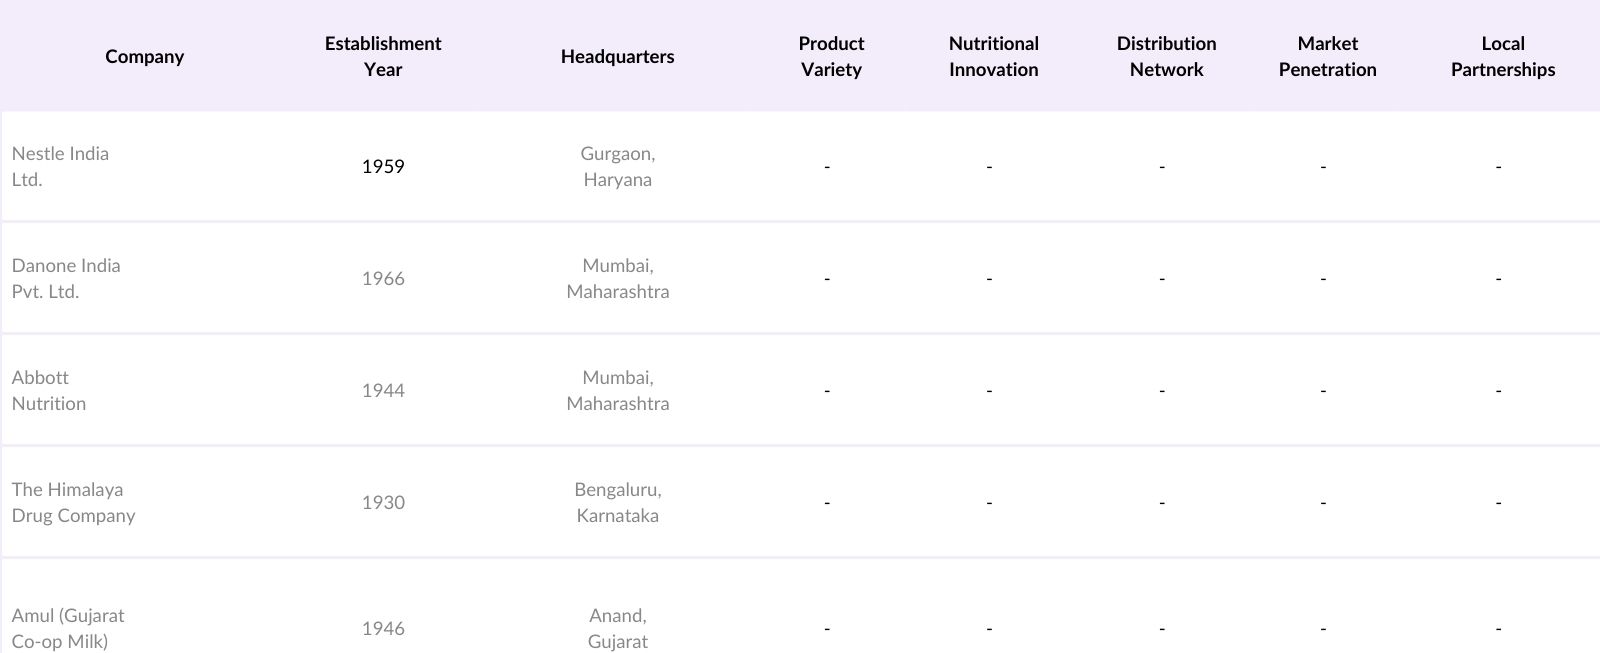Screen dimensions: 1600x653
Task: Click the Local Partnerships column header
Action: click(x=1502, y=56)
